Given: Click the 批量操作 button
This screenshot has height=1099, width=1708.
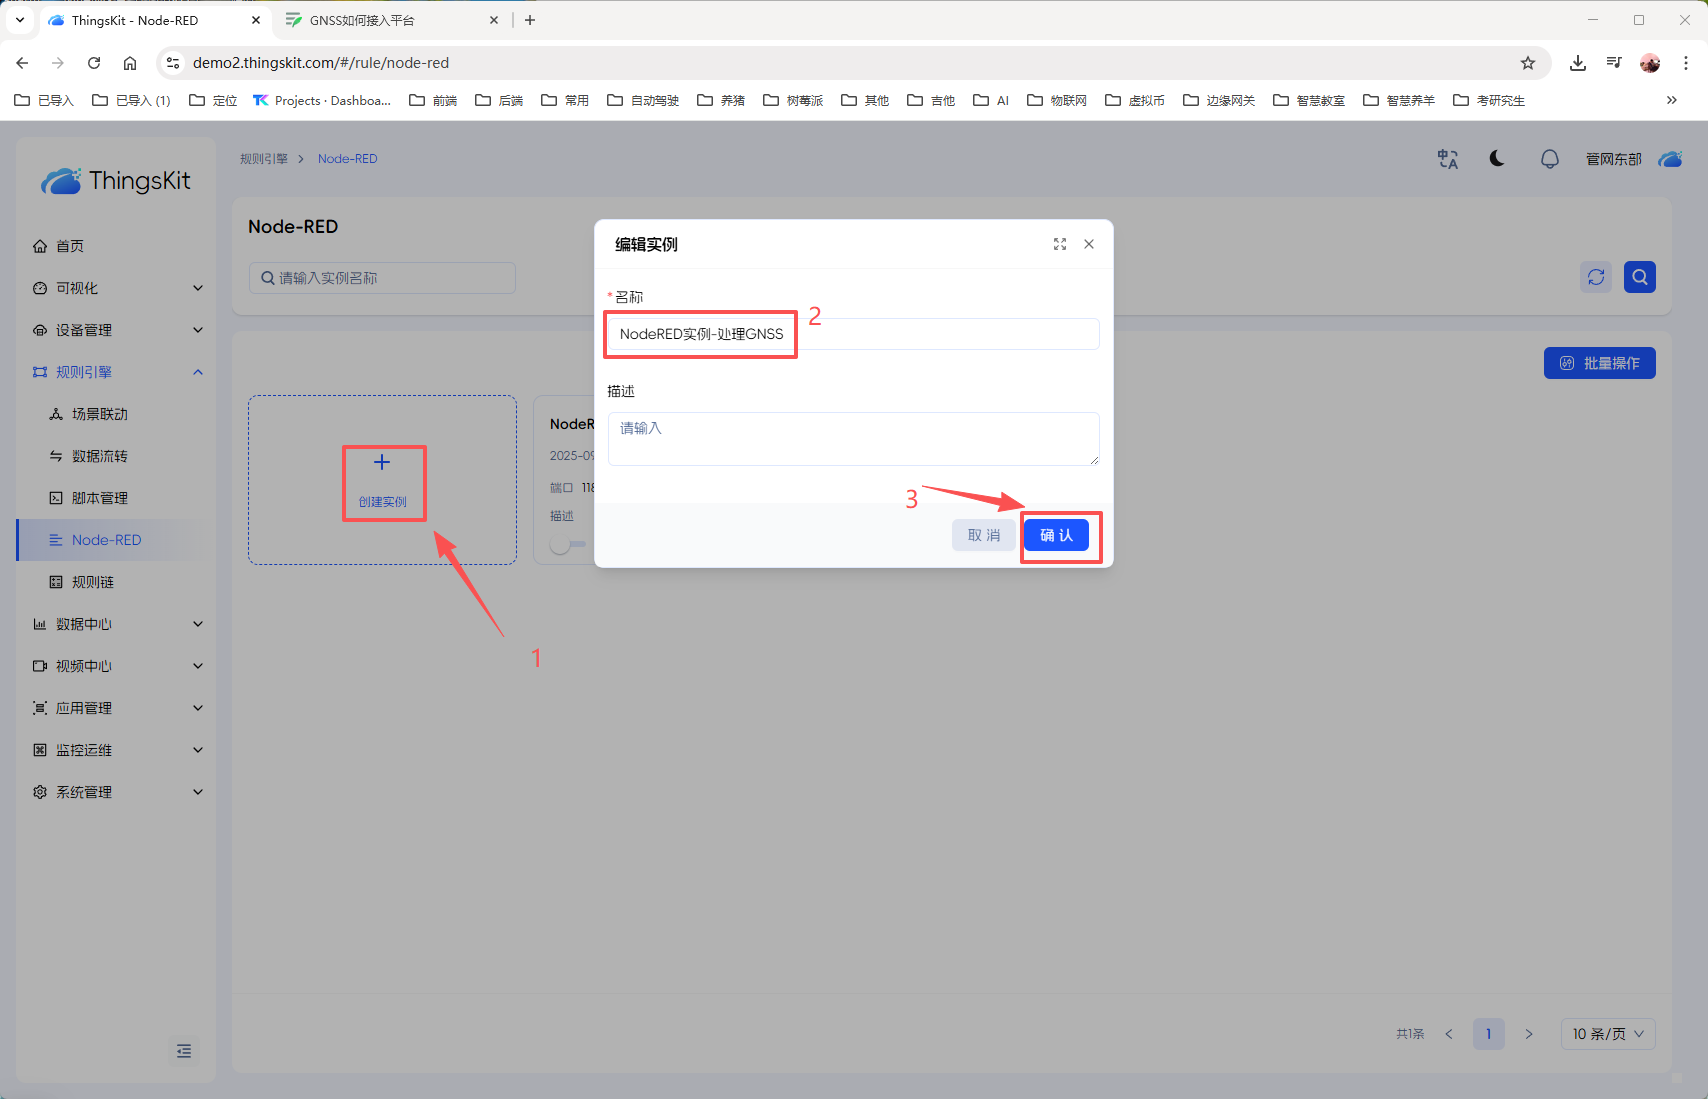Looking at the screenshot, I should [1599, 363].
